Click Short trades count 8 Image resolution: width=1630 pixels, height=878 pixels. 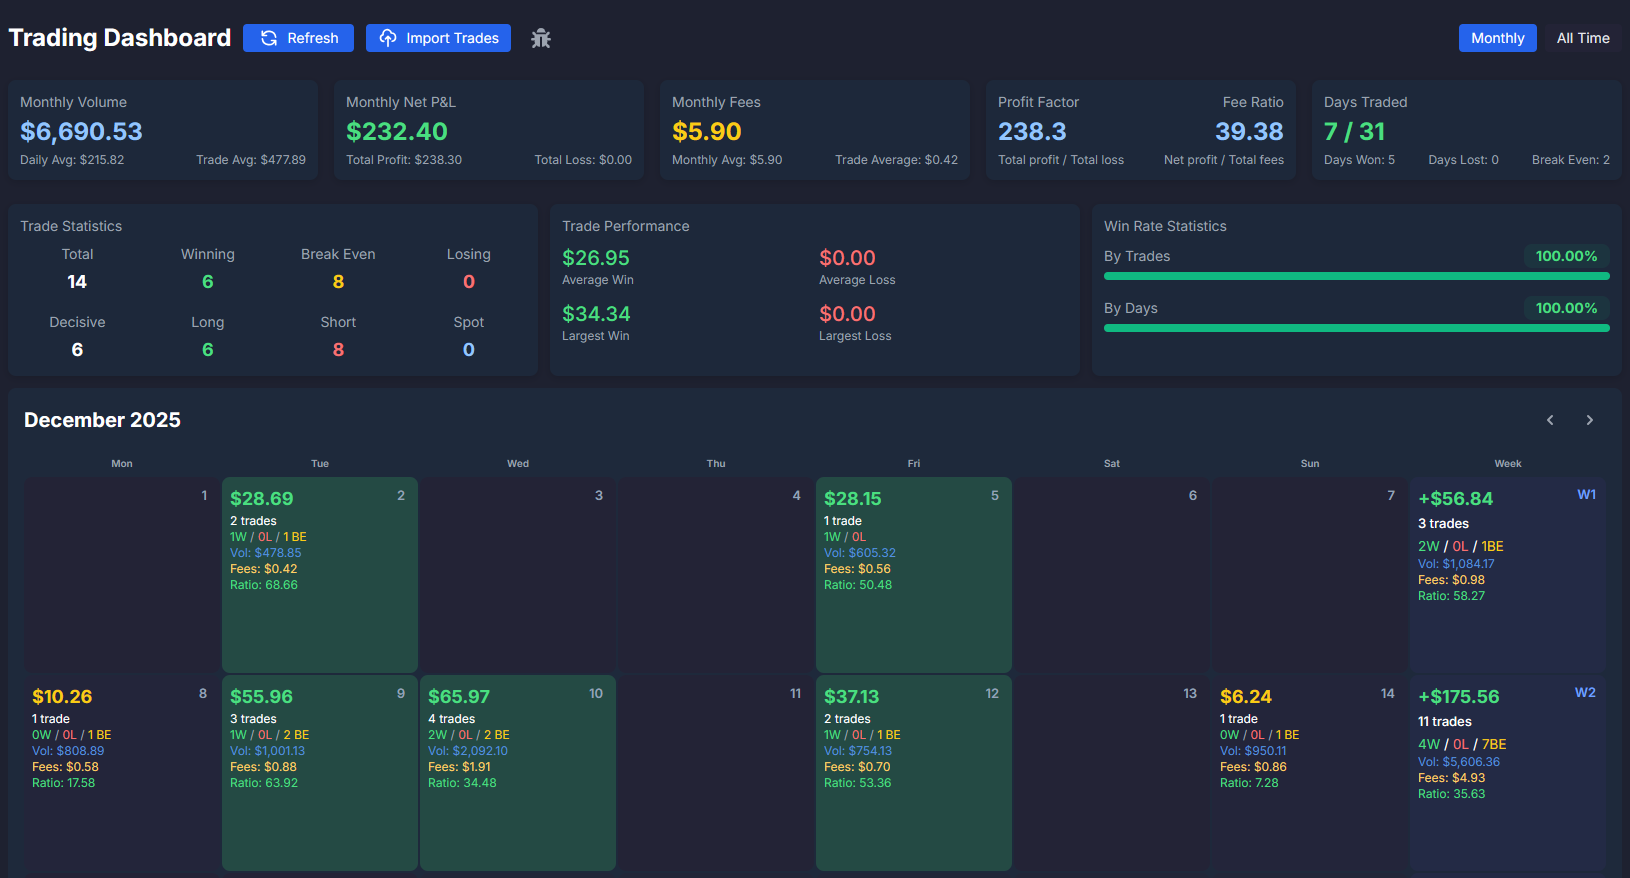click(338, 350)
